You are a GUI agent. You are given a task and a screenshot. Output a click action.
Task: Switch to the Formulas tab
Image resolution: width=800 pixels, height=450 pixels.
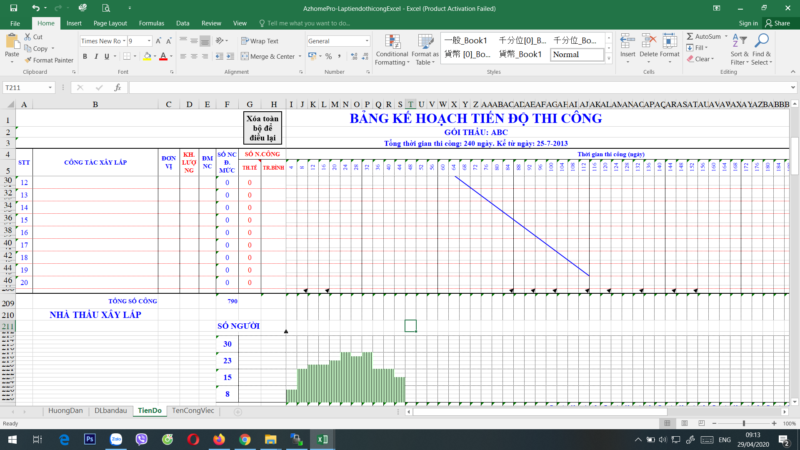coord(151,23)
